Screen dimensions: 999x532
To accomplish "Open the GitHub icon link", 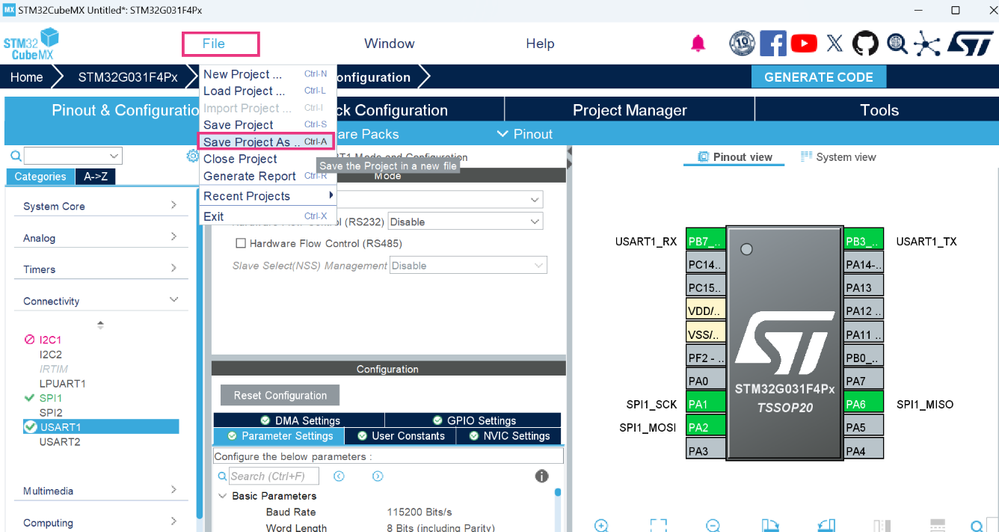I will (865, 43).
